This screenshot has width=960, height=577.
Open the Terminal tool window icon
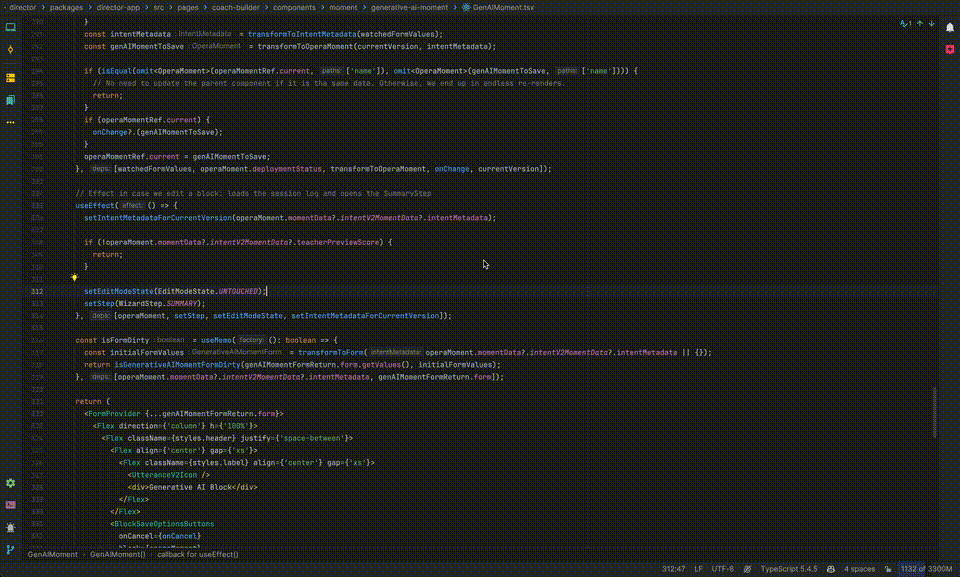(x=10, y=505)
